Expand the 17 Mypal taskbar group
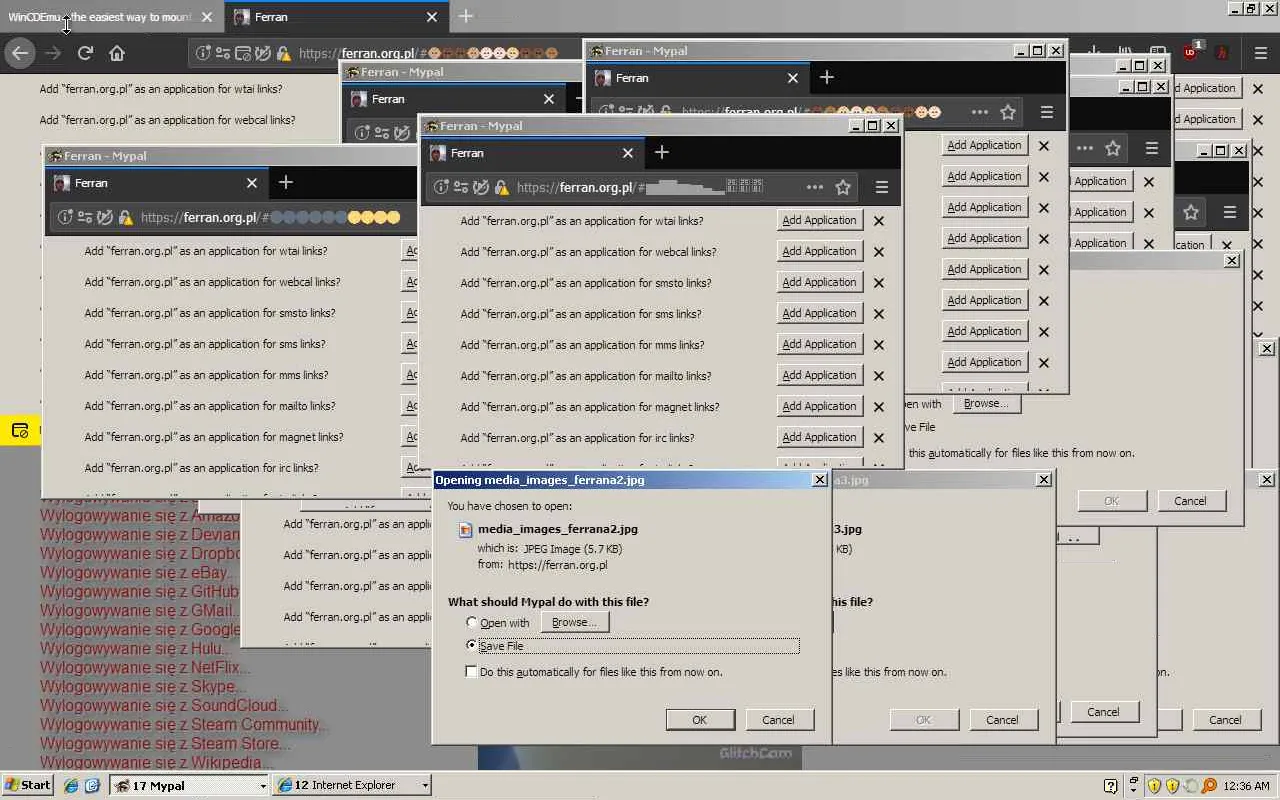The width and height of the screenshot is (1280, 800). [263, 786]
